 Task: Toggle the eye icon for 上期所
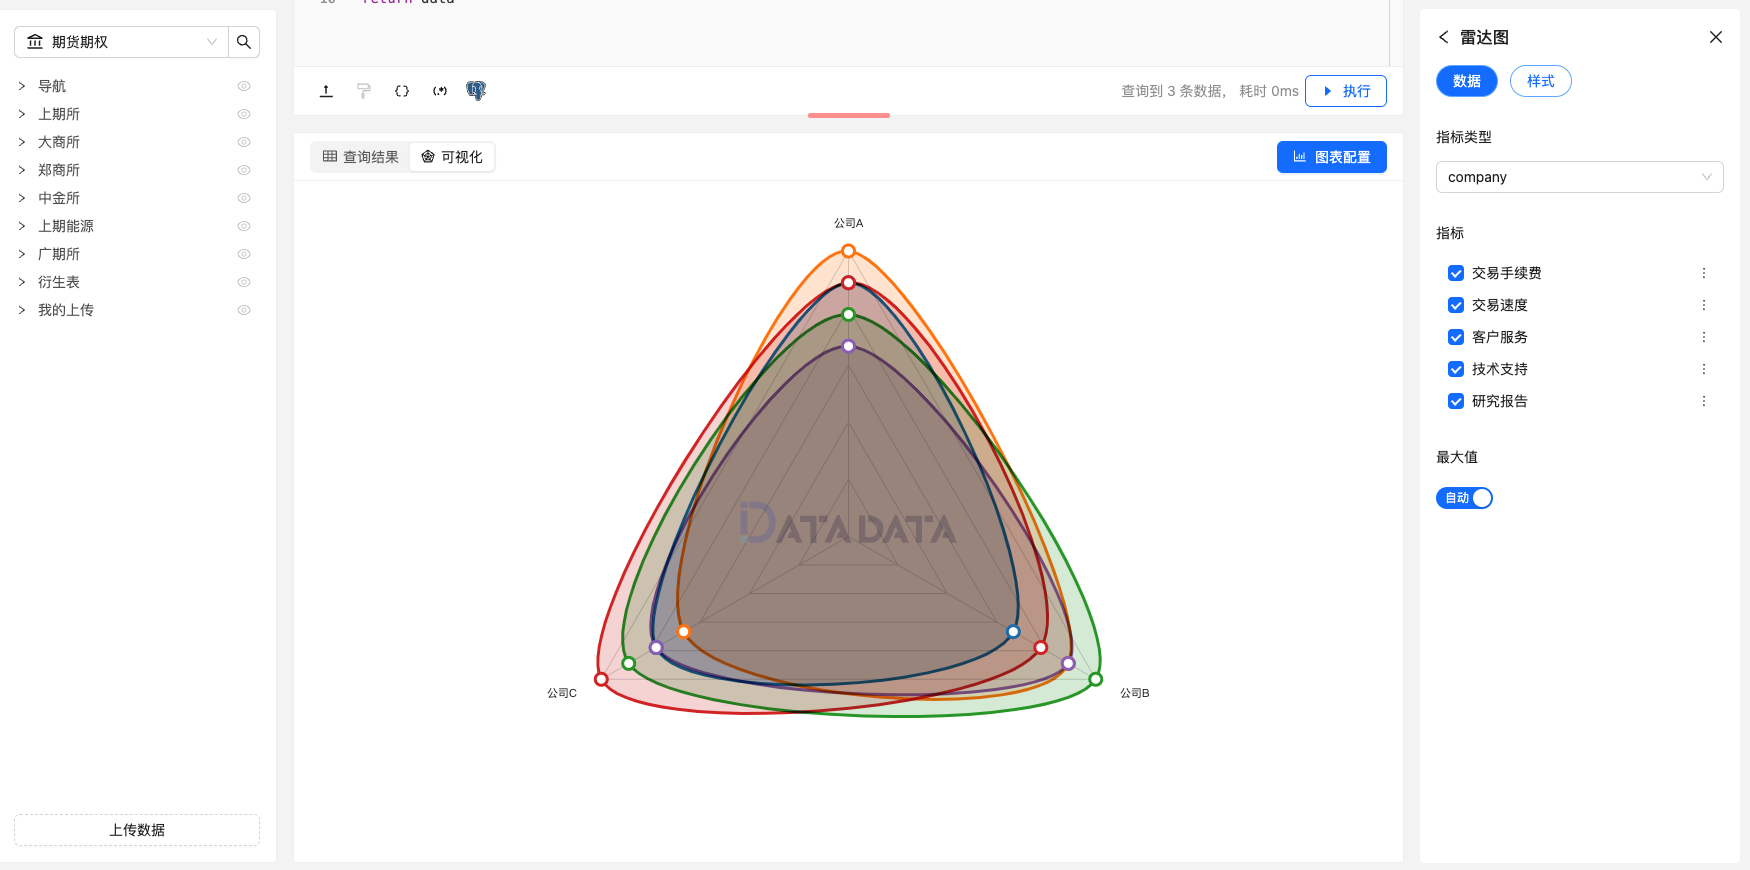coord(244,114)
